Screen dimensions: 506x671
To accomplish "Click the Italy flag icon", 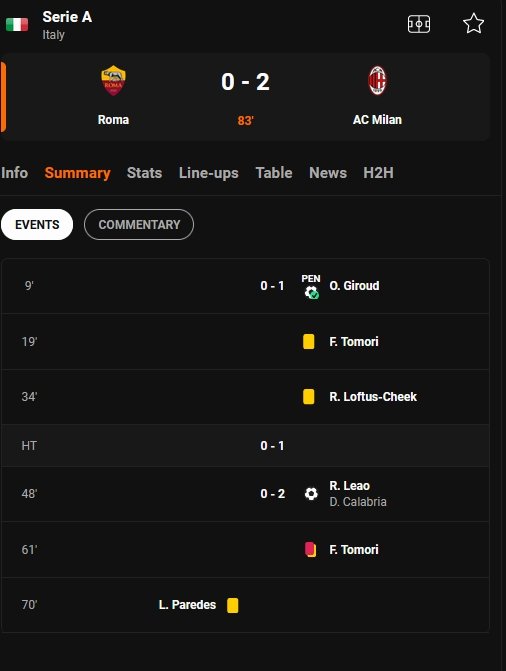I will (17, 24).
